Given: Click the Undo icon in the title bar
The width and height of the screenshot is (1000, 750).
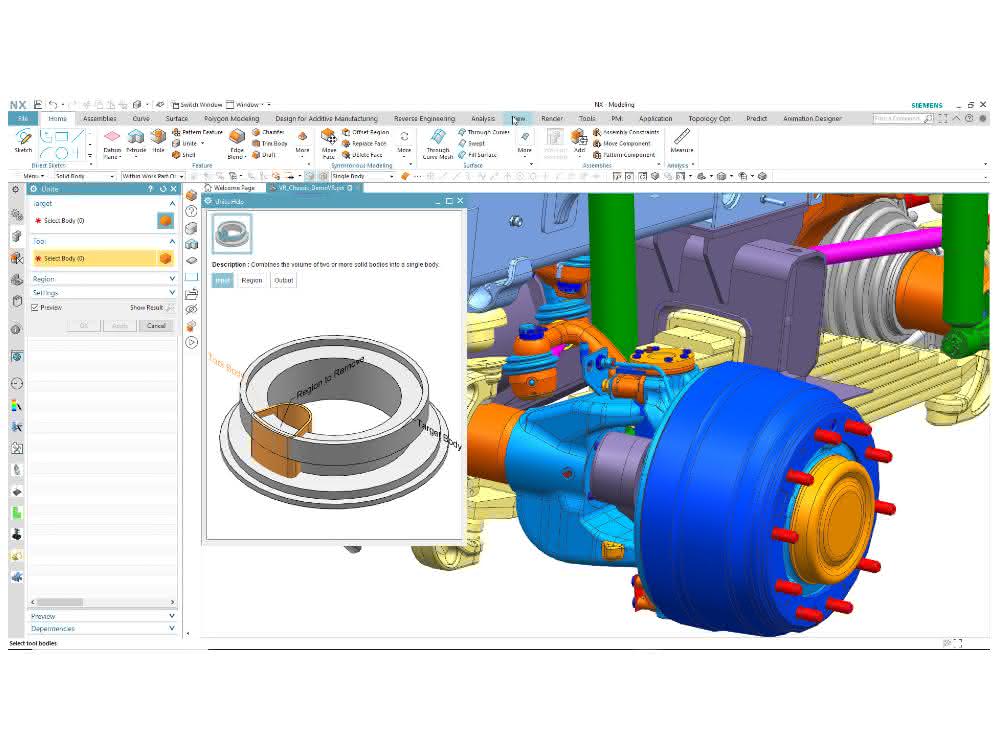Looking at the screenshot, I should [53, 105].
